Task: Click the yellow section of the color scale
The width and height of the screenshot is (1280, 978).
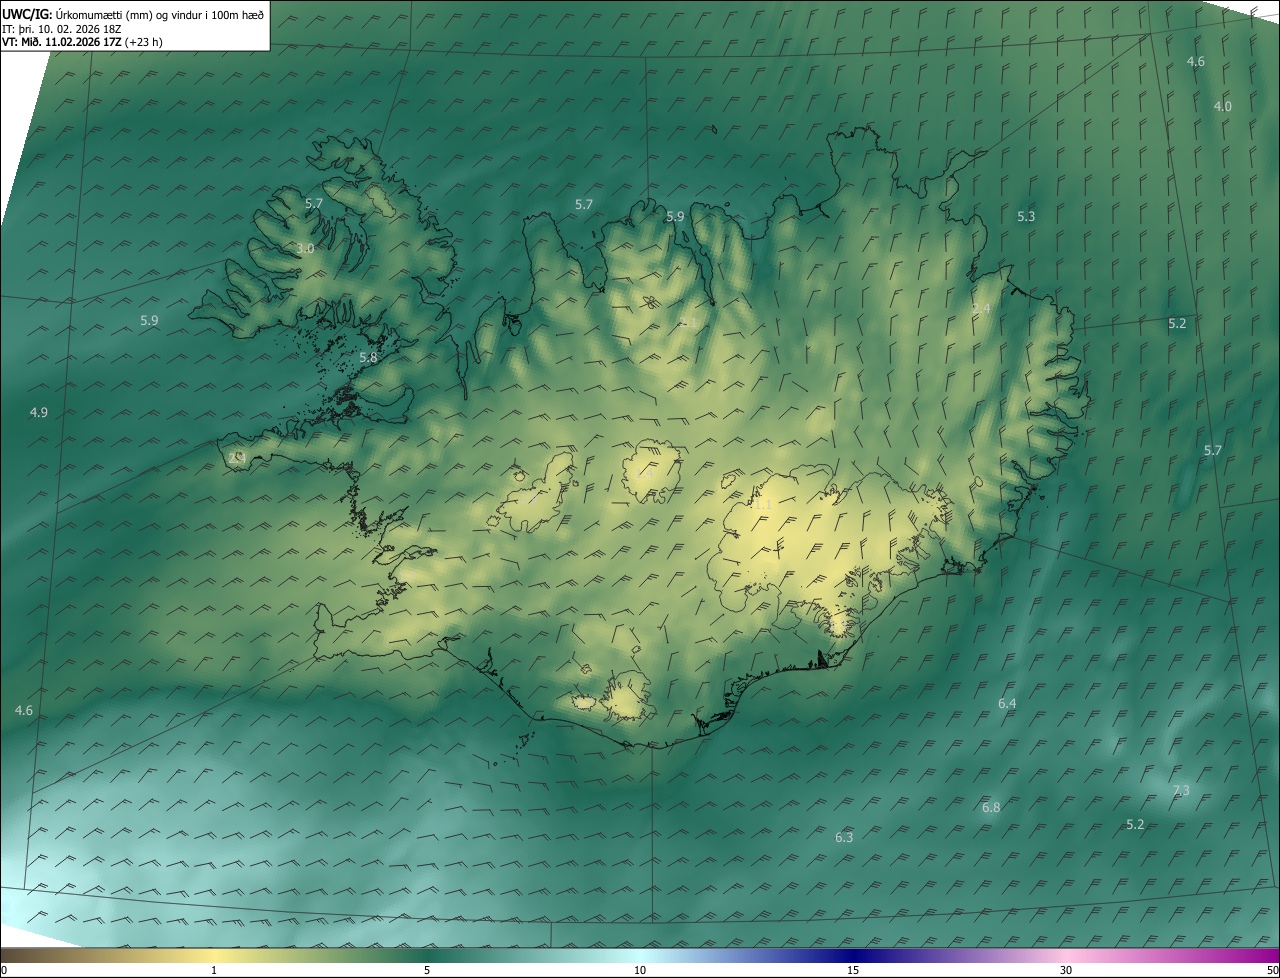Action: point(214,956)
